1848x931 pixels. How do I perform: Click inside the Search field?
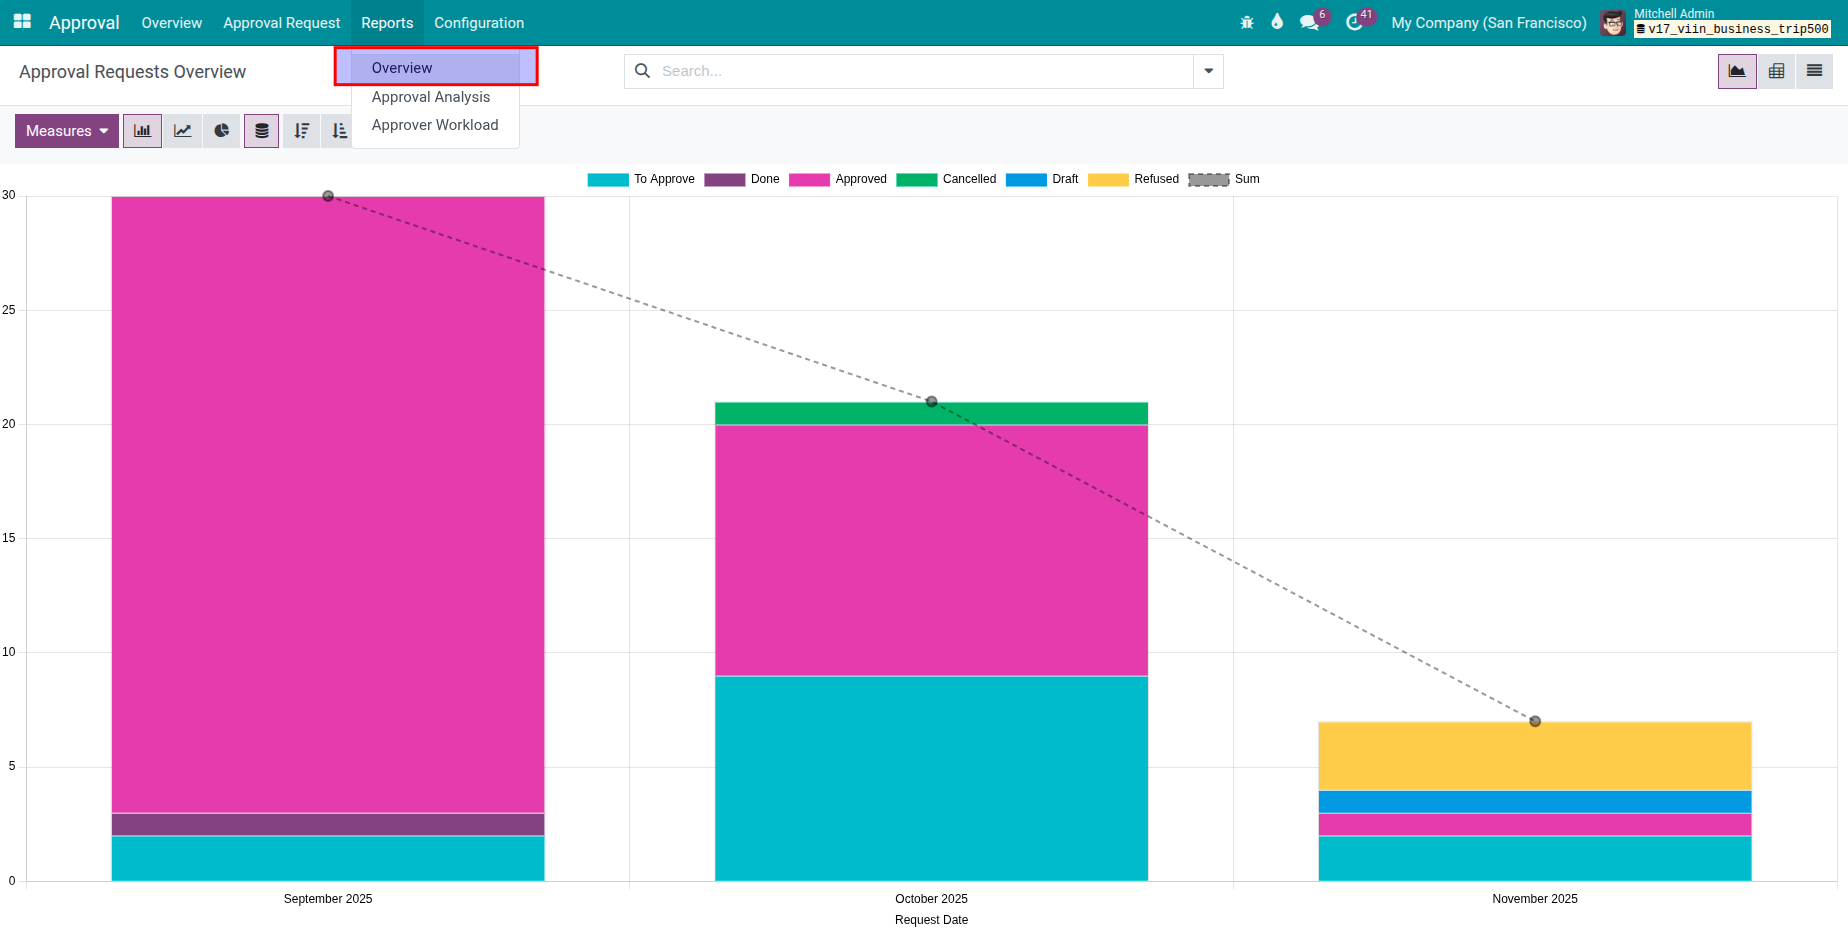coord(900,71)
